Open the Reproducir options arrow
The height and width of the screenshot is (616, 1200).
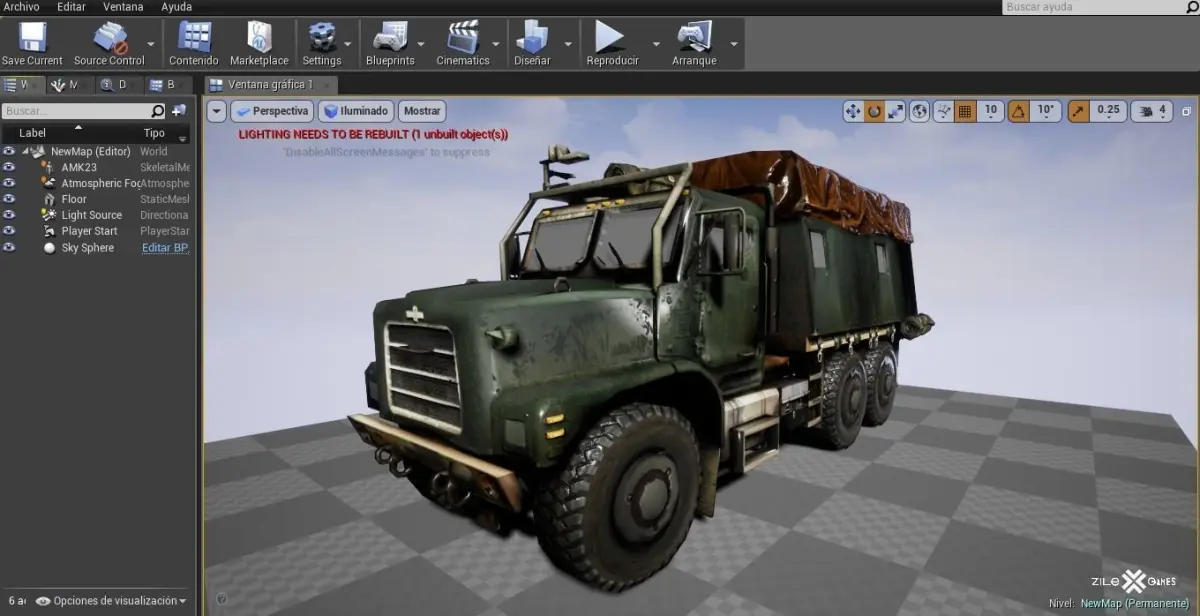(657, 44)
